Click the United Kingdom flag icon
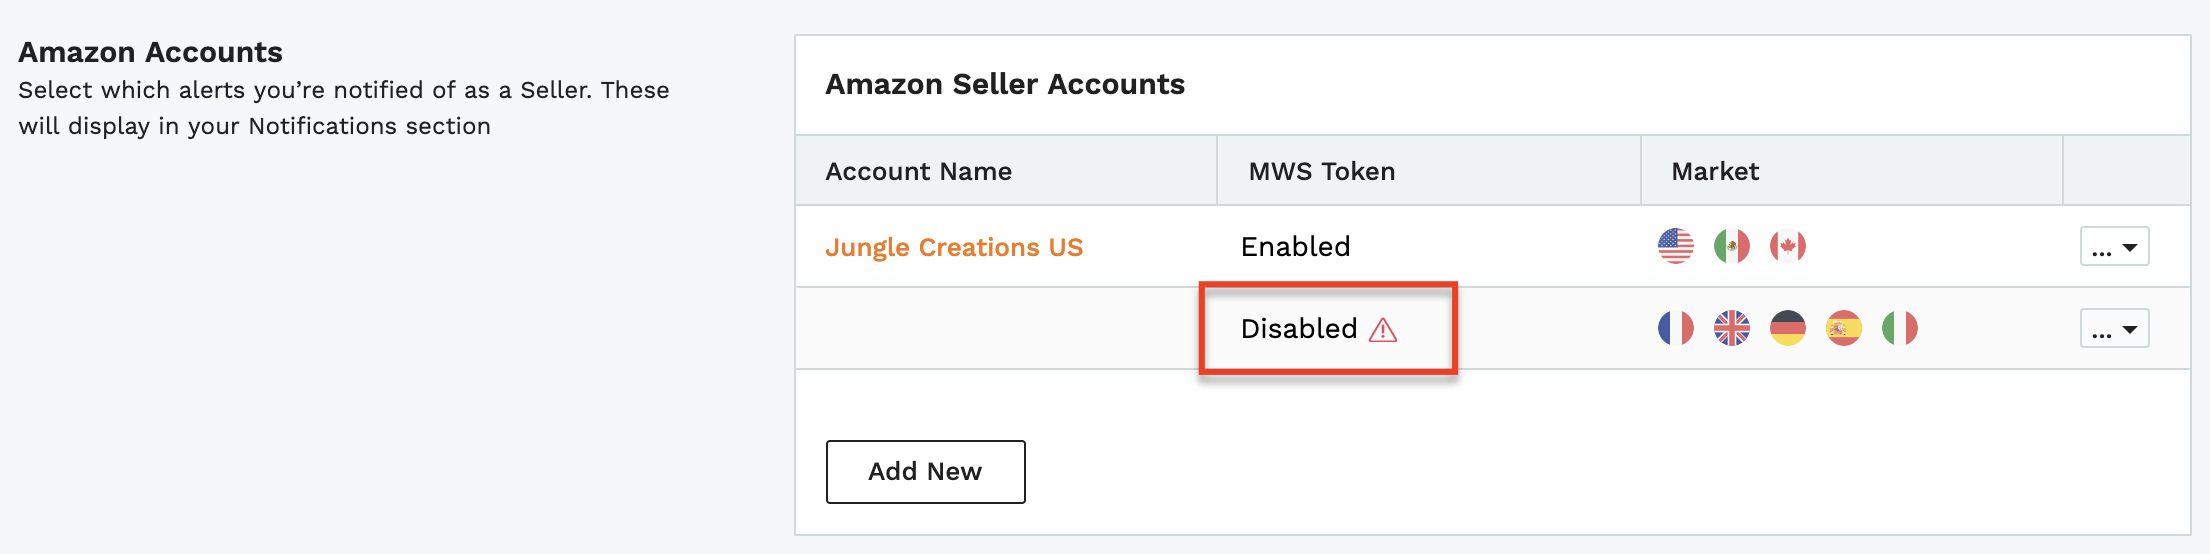The image size is (2210, 554). click(x=1732, y=328)
